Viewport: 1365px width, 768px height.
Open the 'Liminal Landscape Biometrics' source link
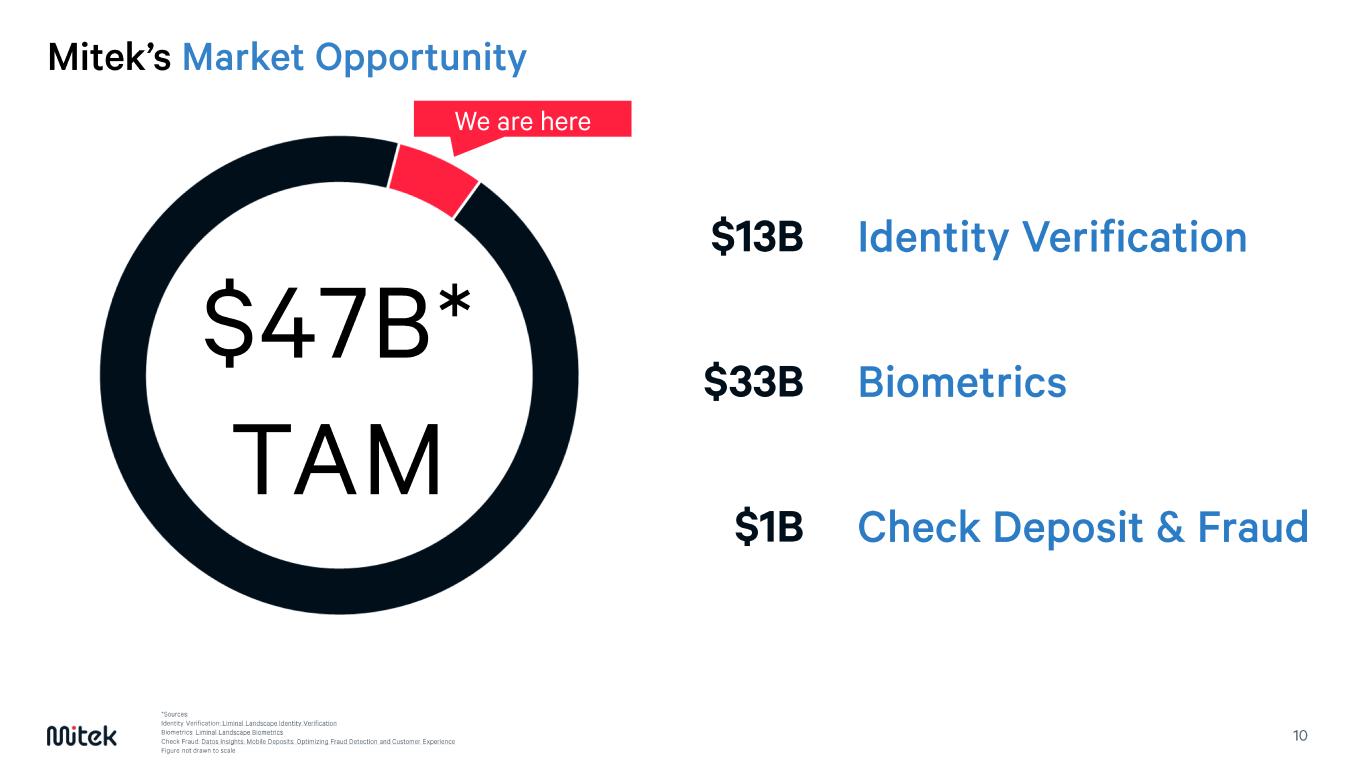(239, 731)
